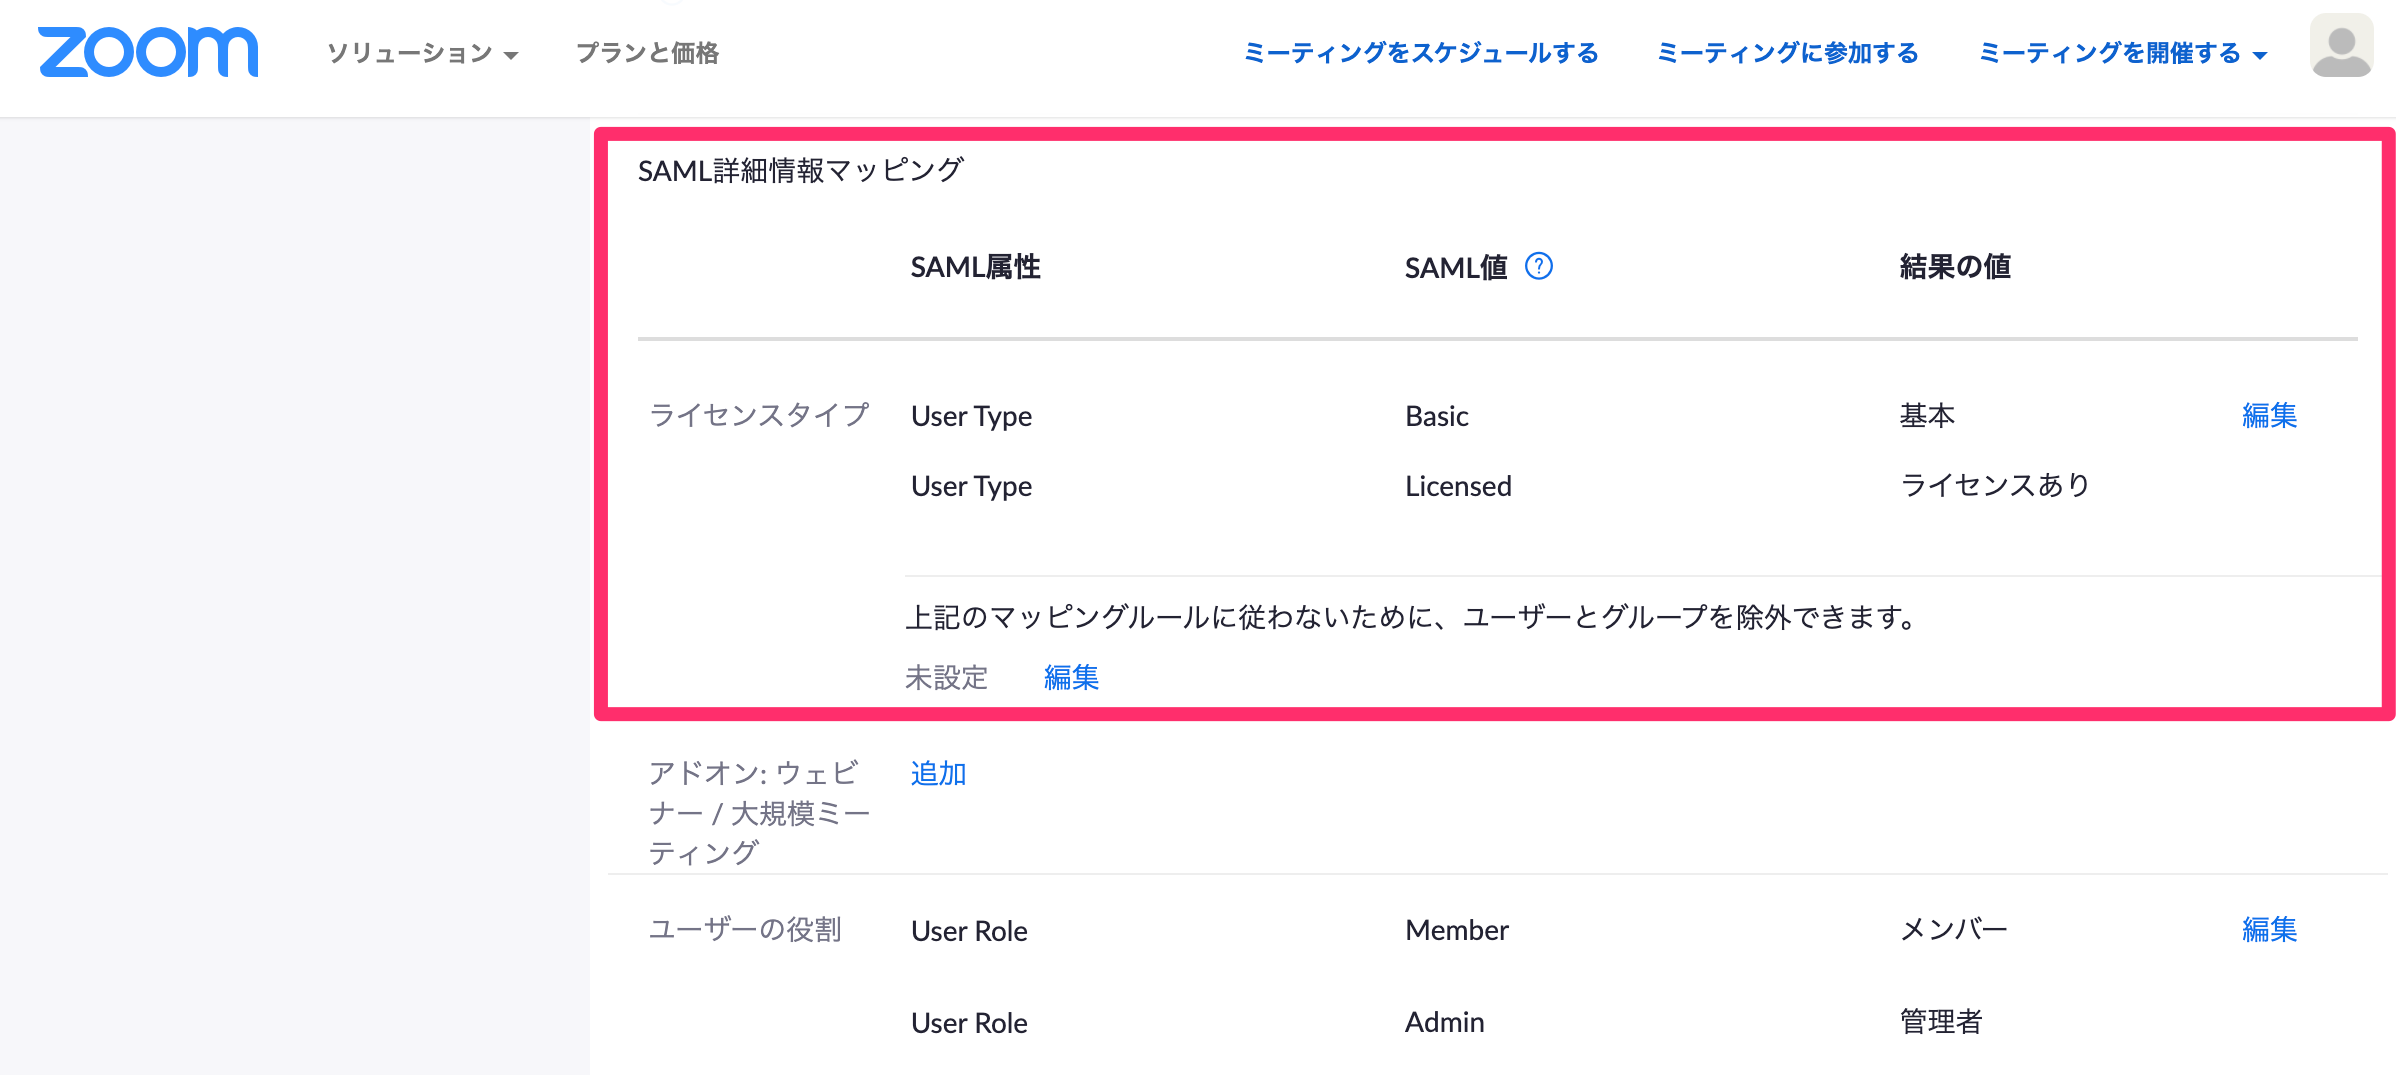Click the アドオン: ウェビナー label

pos(759,812)
